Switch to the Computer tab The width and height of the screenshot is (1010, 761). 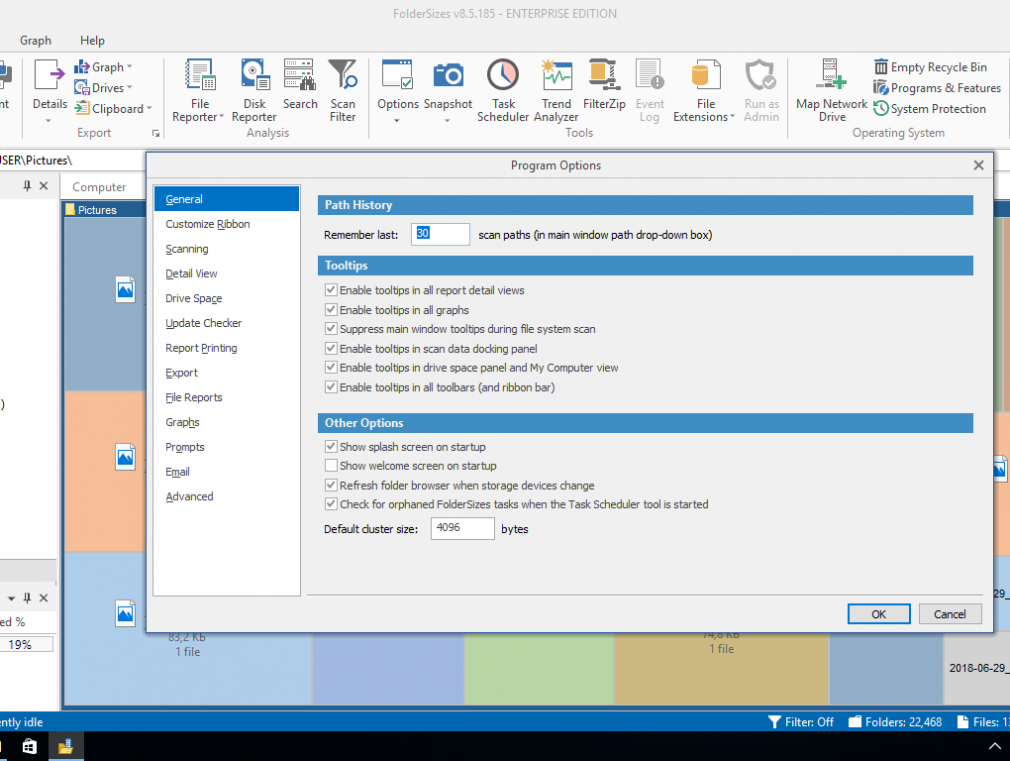(x=99, y=187)
